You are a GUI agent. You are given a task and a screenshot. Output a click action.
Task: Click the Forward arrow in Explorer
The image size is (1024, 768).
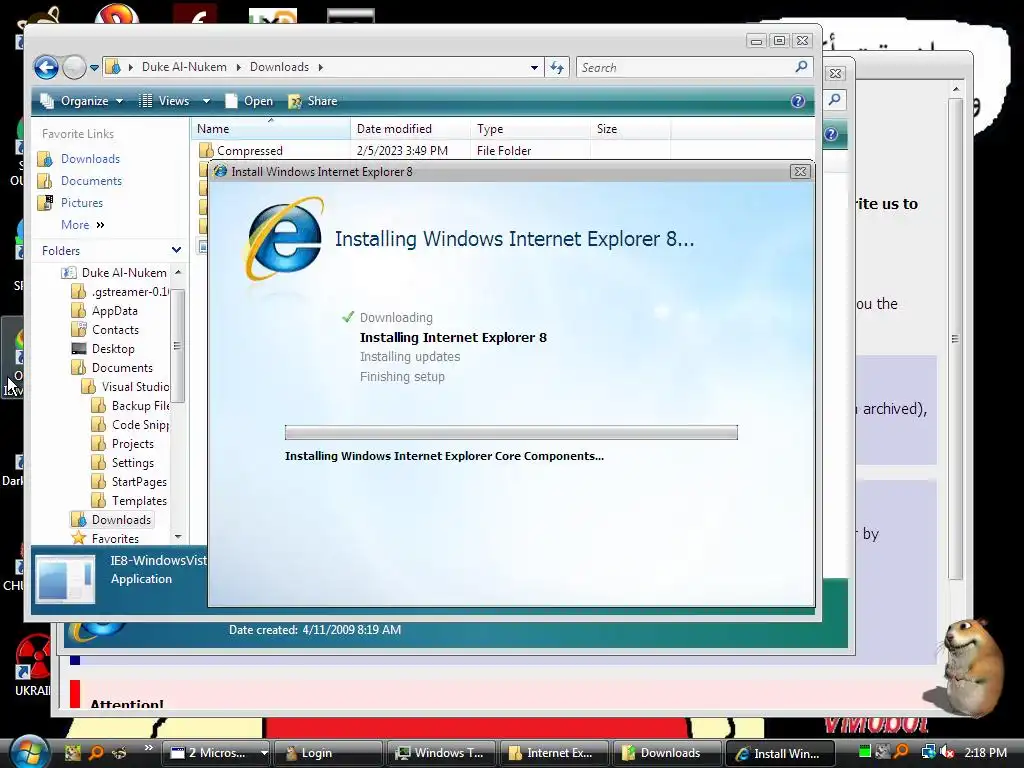click(74, 67)
